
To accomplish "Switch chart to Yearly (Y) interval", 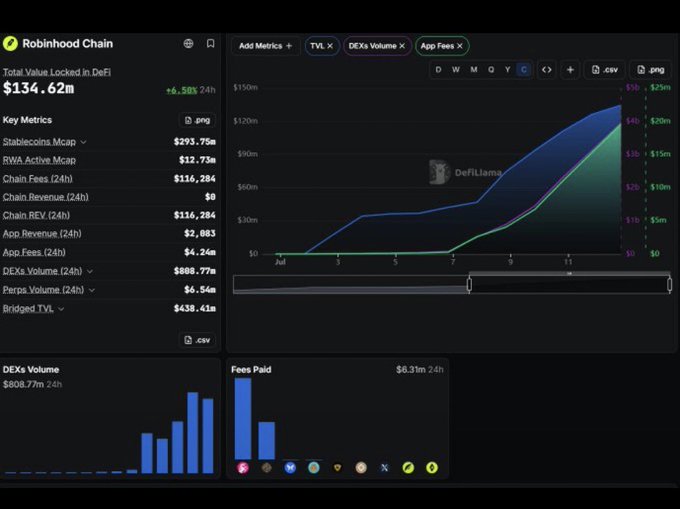I will click(x=507, y=70).
